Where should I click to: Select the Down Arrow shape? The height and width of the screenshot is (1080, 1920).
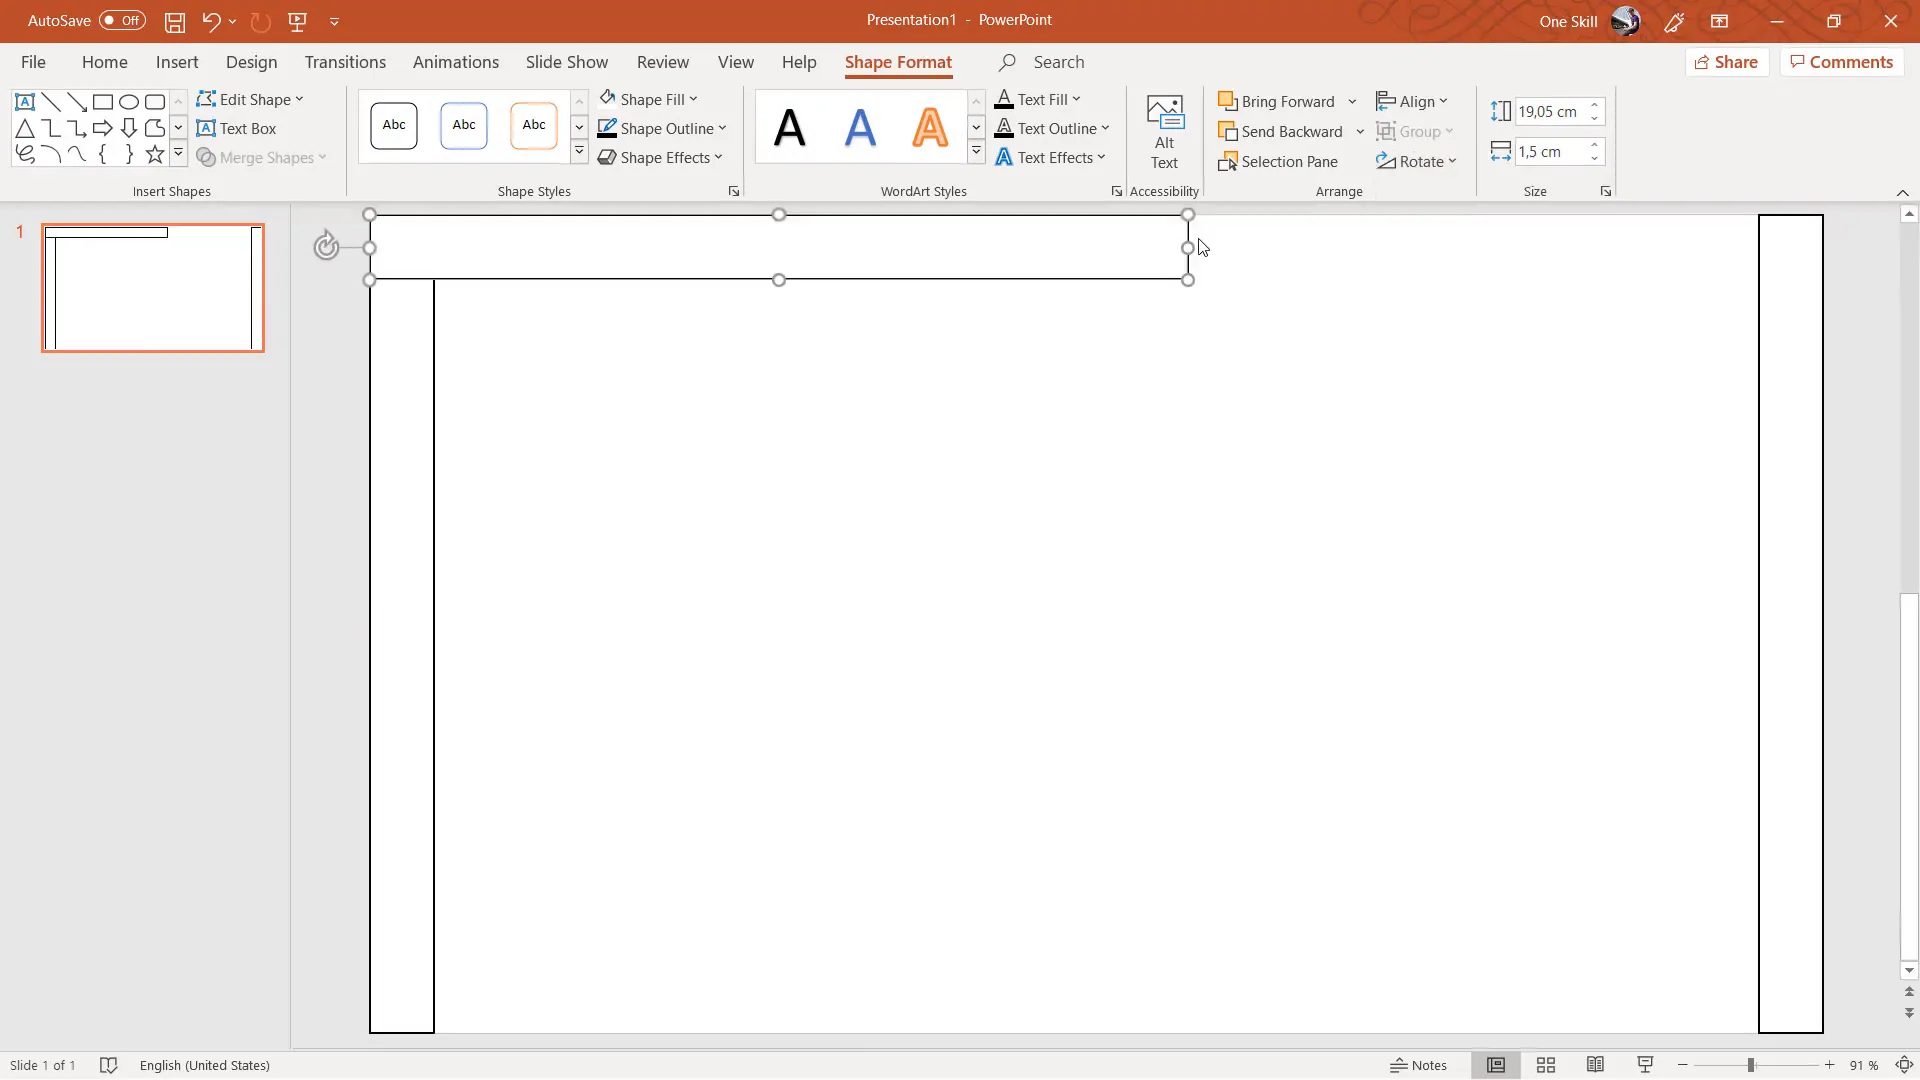tap(129, 128)
